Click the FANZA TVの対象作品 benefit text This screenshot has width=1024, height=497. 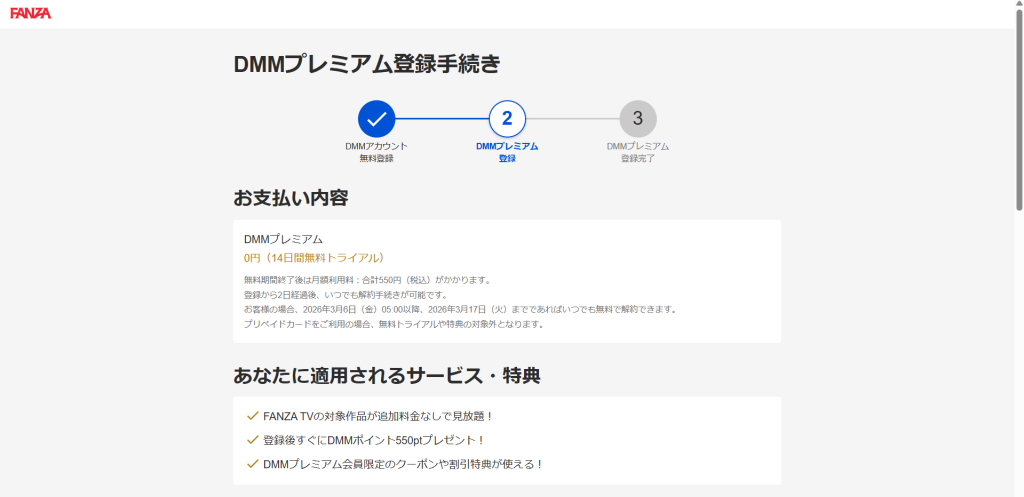click(378, 415)
